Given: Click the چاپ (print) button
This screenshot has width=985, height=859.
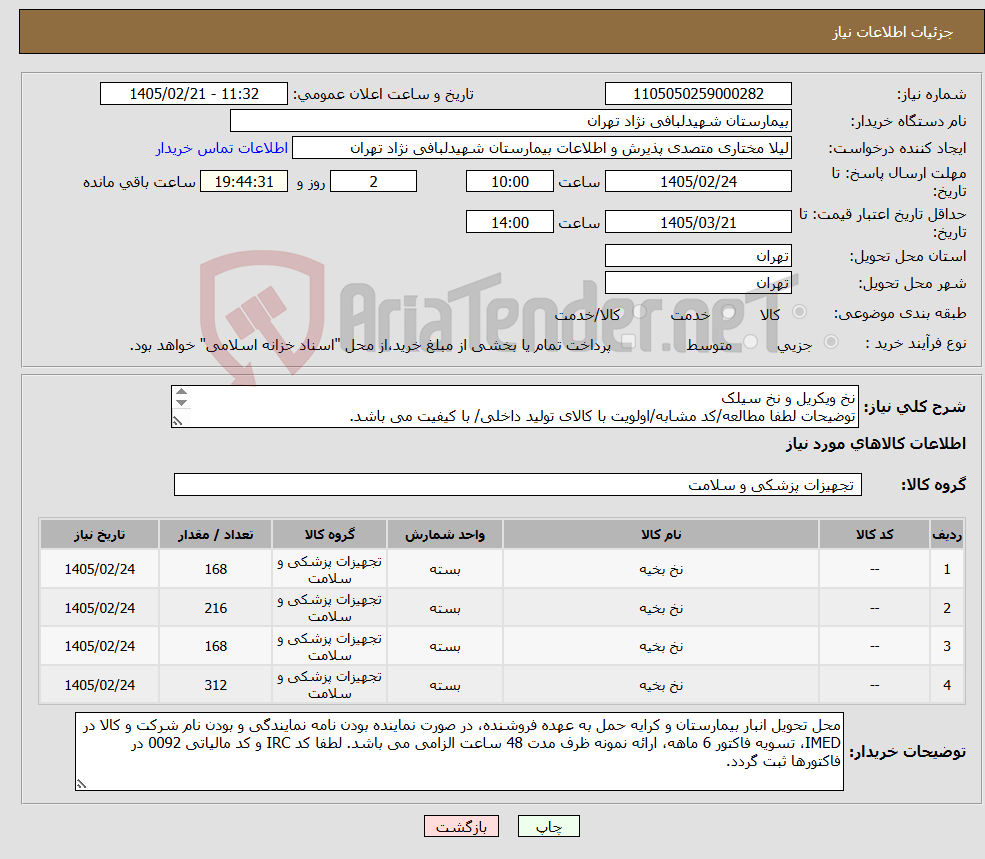Looking at the screenshot, I should tap(548, 826).
